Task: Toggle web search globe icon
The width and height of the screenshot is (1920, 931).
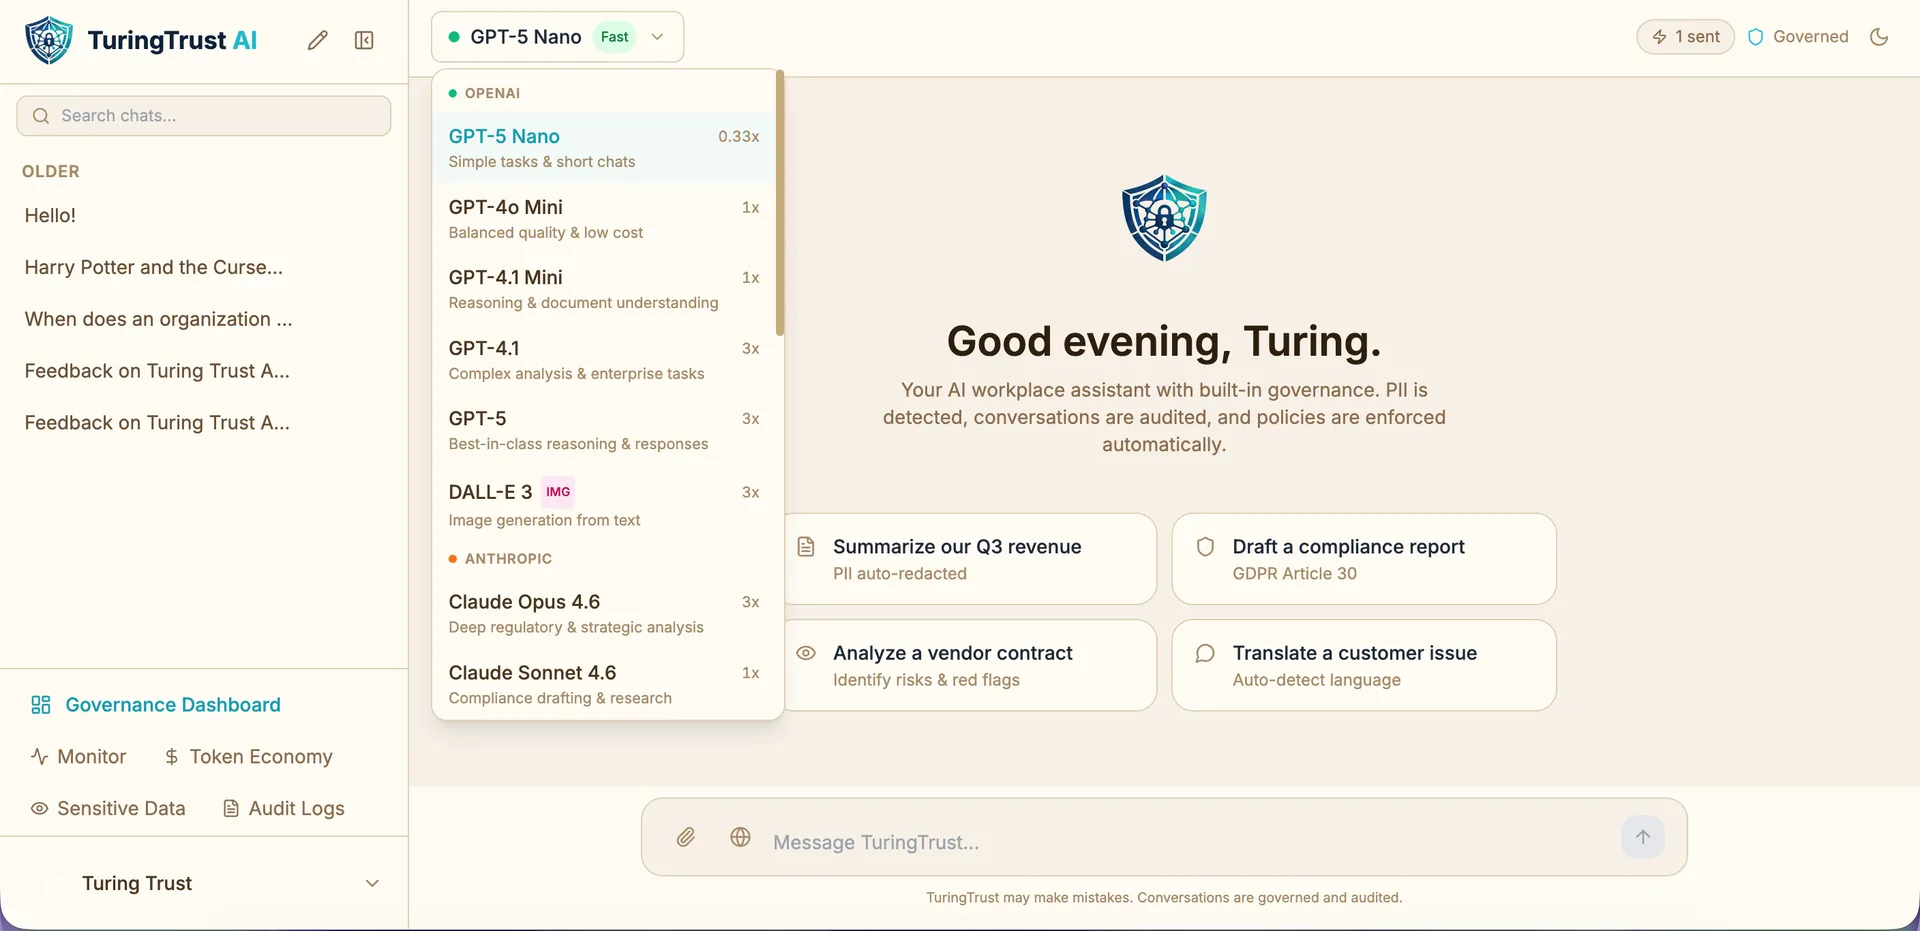Action: (740, 837)
